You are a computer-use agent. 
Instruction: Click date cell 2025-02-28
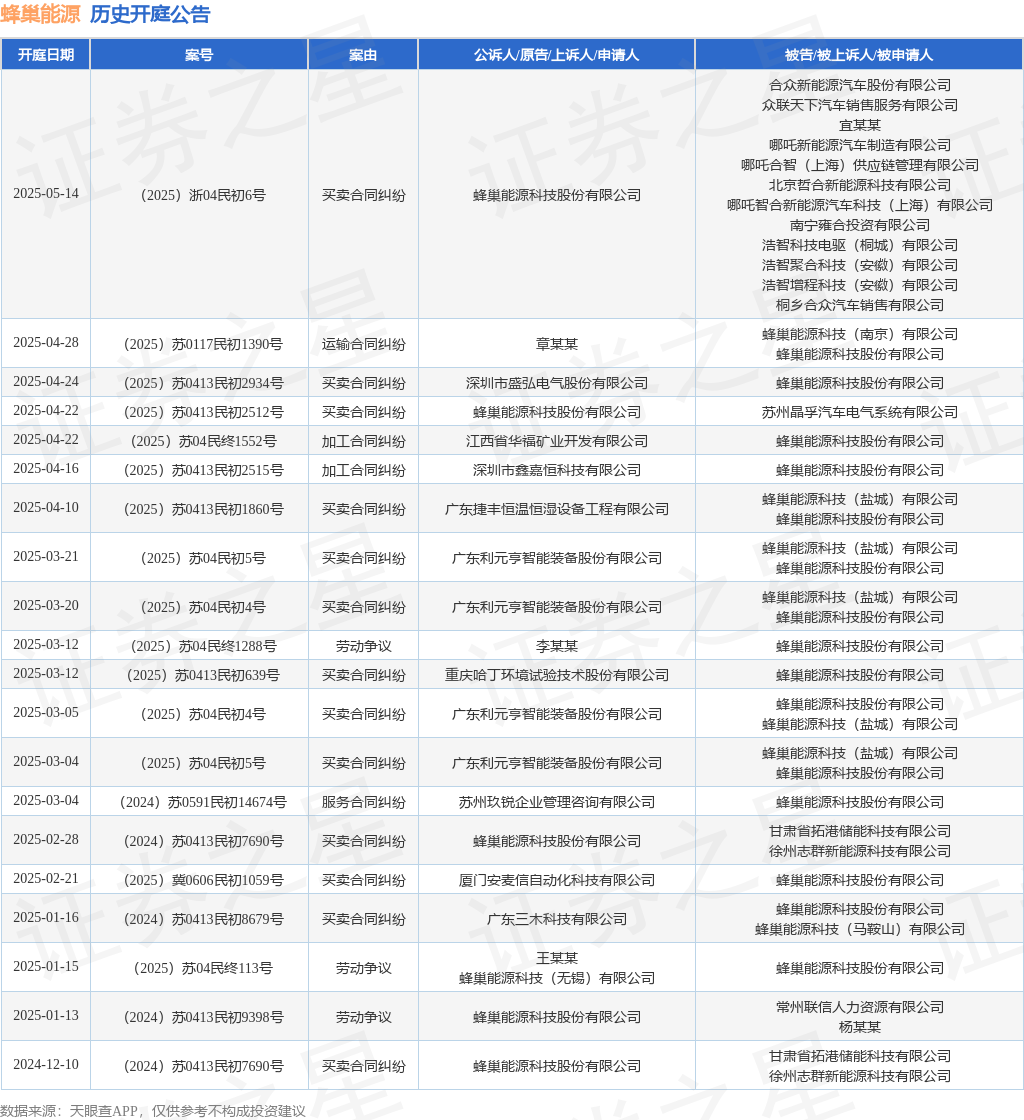coord(46,840)
